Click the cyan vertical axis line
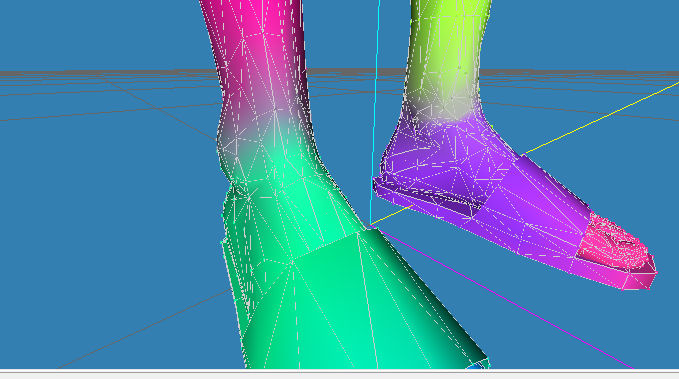Image resolution: width=679 pixels, height=379 pixels. pos(375,108)
